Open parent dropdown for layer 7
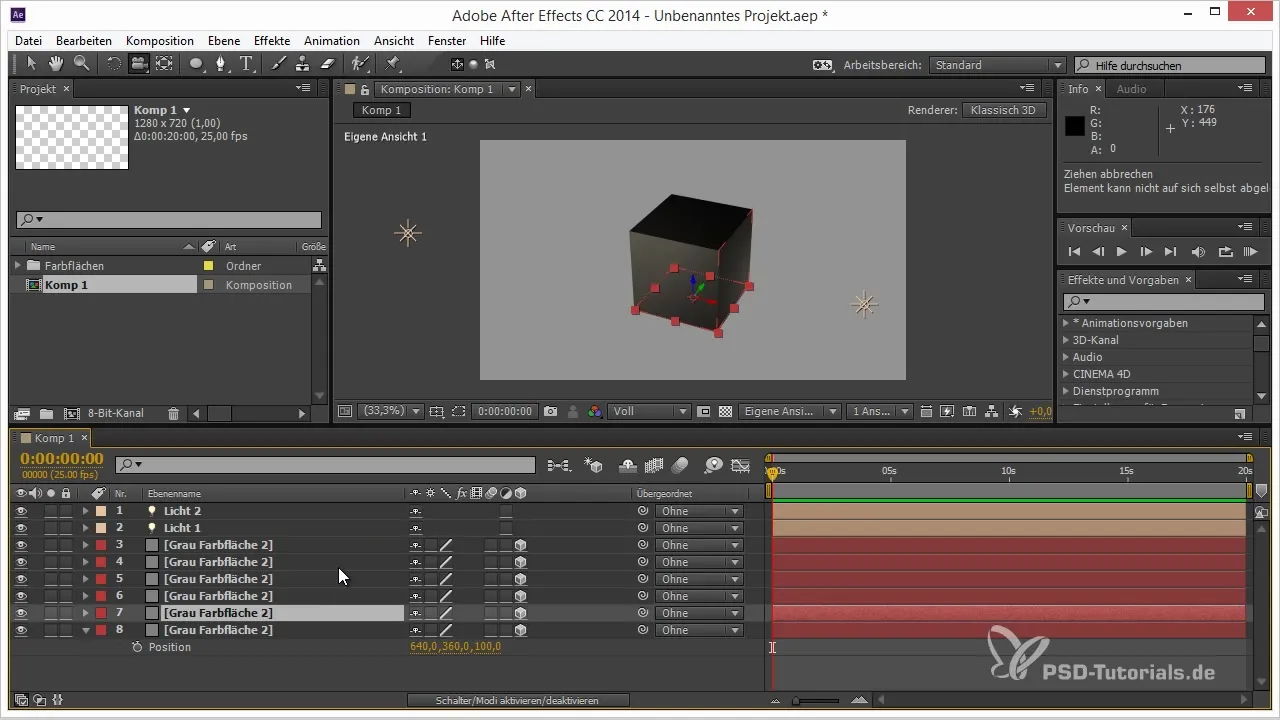This screenshot has height=720, width=1280. (699, 613)
